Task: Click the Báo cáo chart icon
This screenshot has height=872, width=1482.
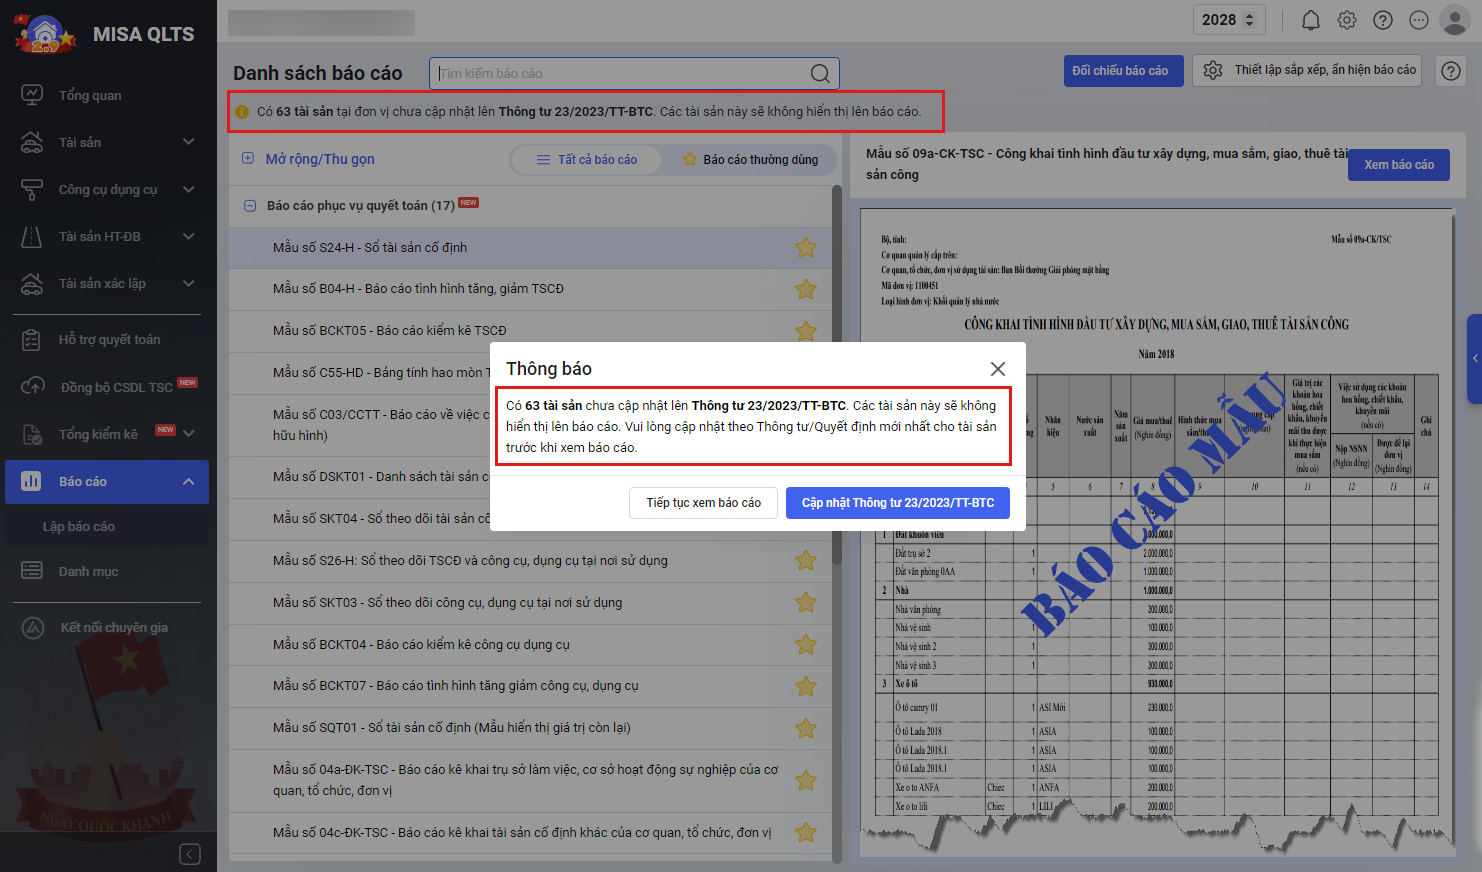Action: (x=32, y=482)
